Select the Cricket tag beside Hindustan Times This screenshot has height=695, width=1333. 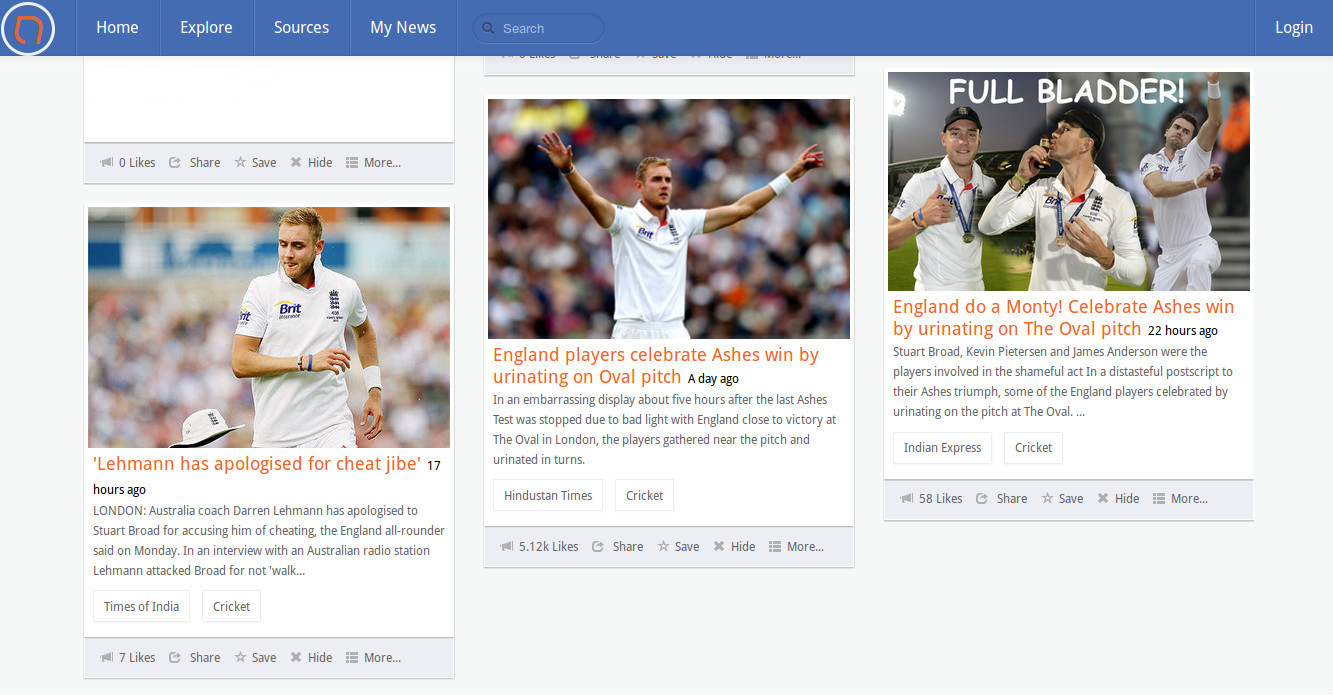point(644,495)
